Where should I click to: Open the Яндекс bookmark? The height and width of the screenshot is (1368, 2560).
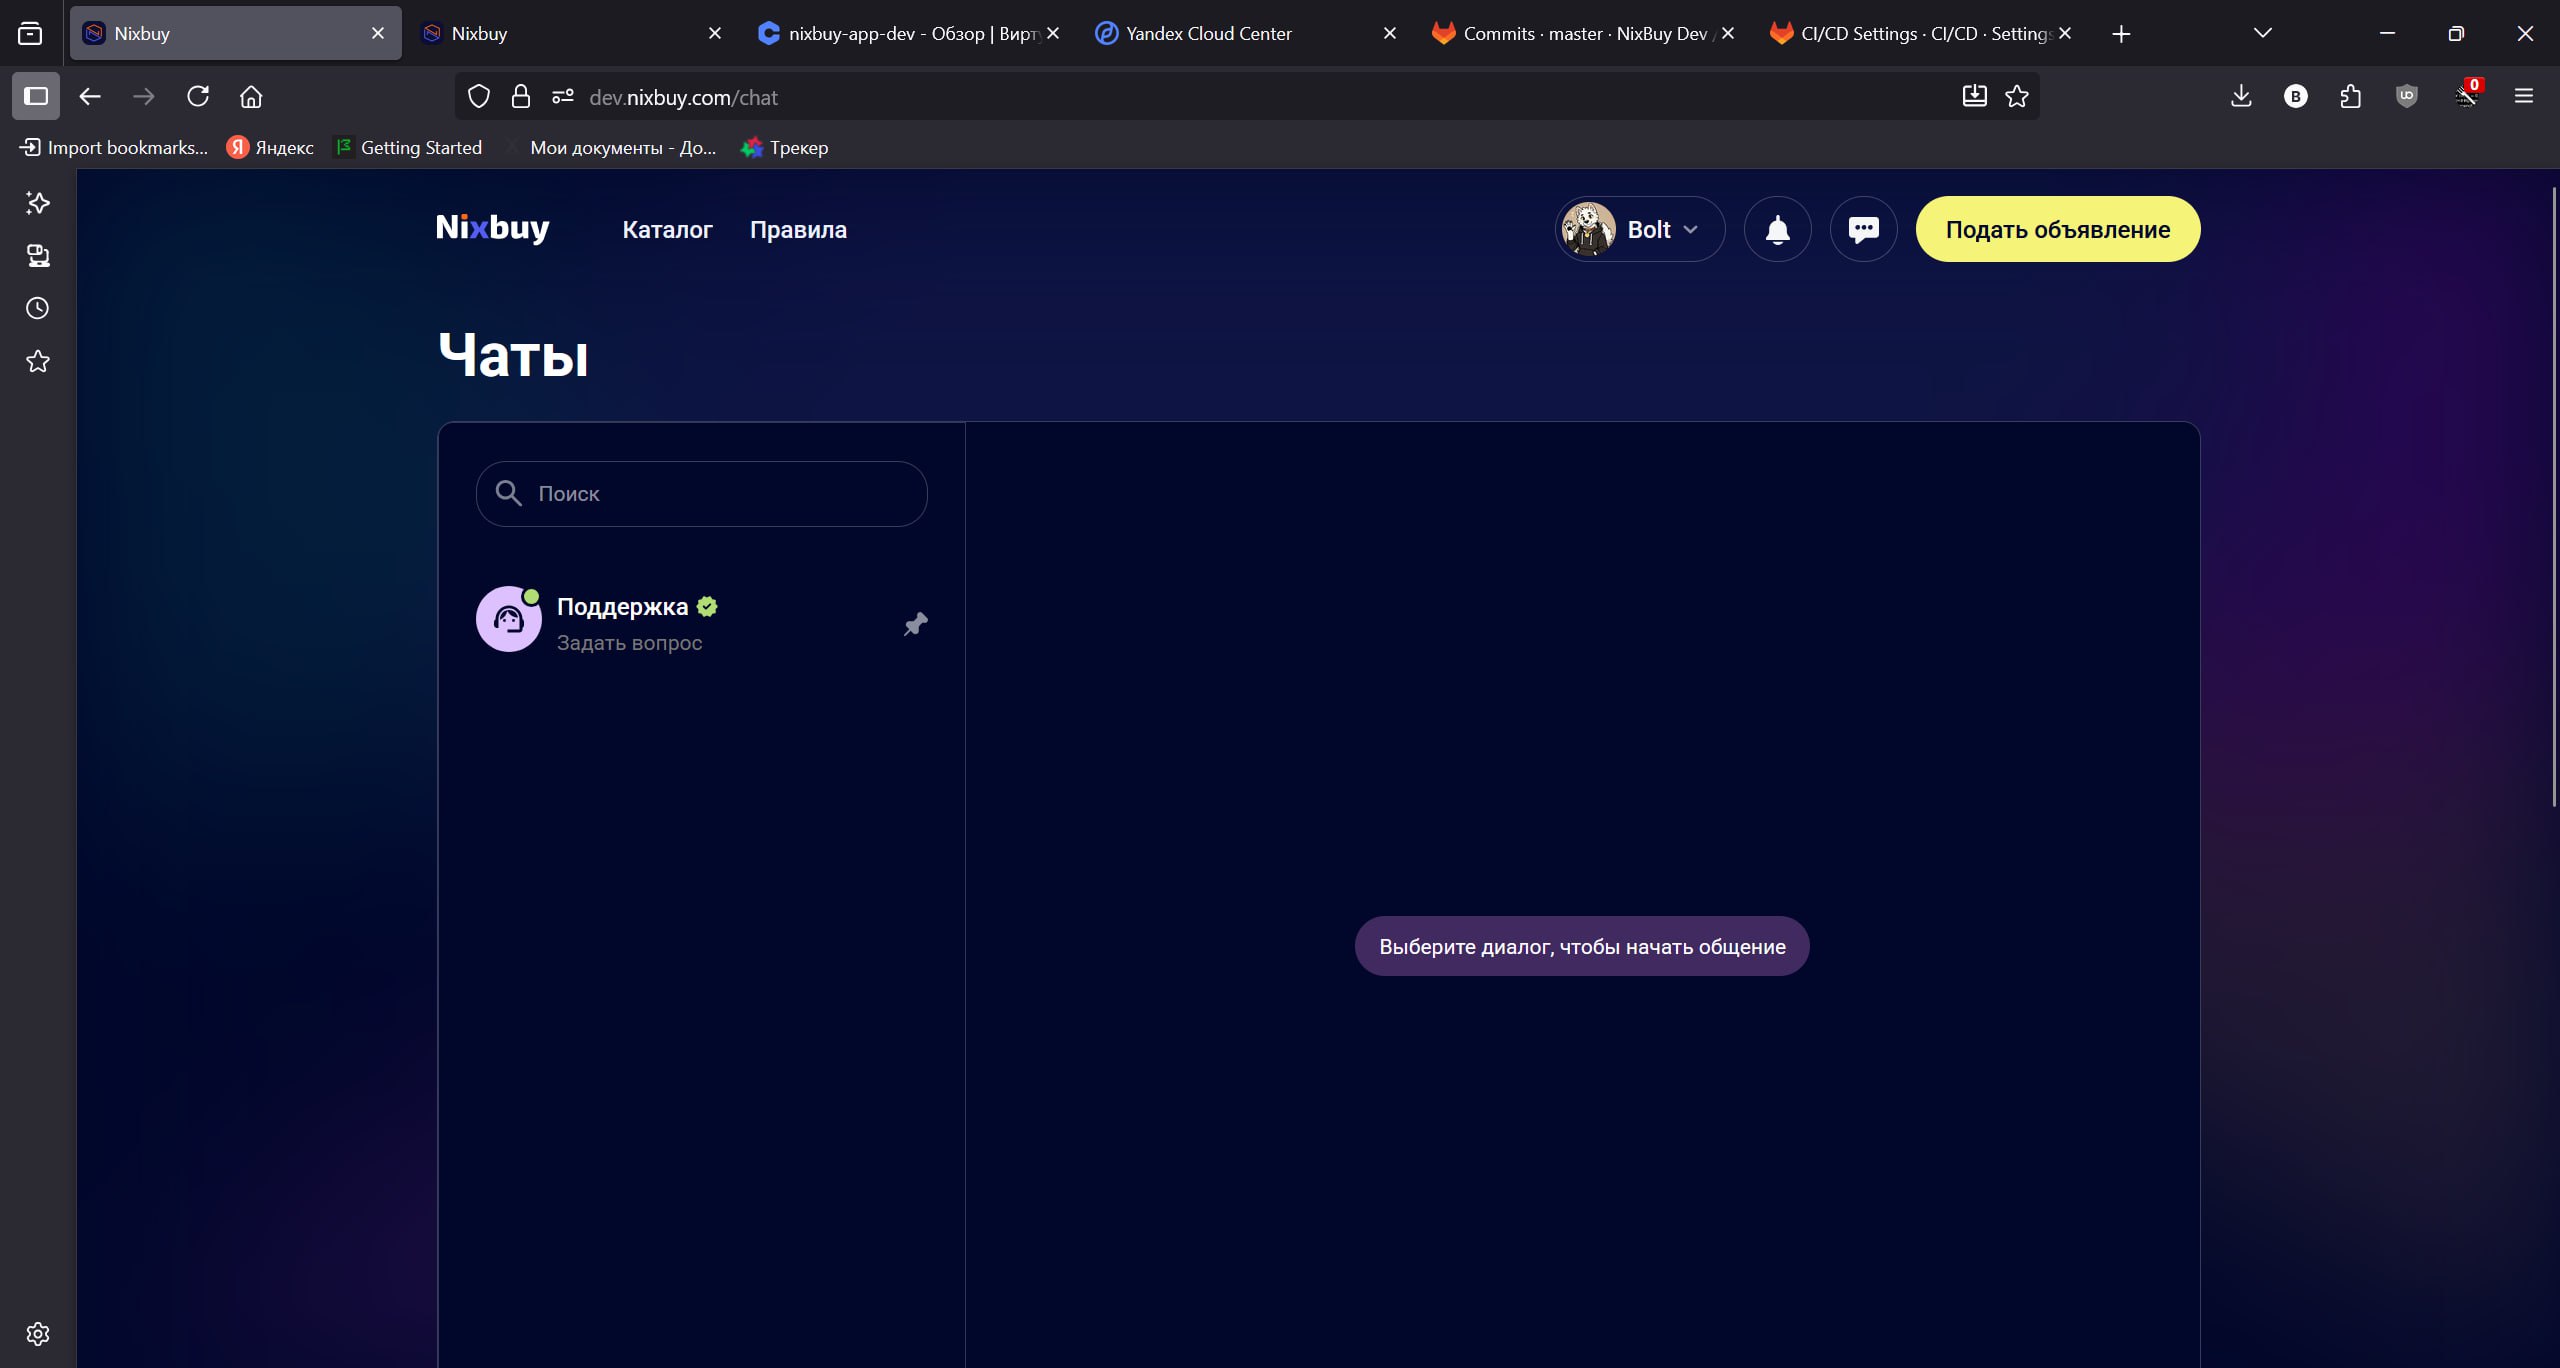coord(270,147)
